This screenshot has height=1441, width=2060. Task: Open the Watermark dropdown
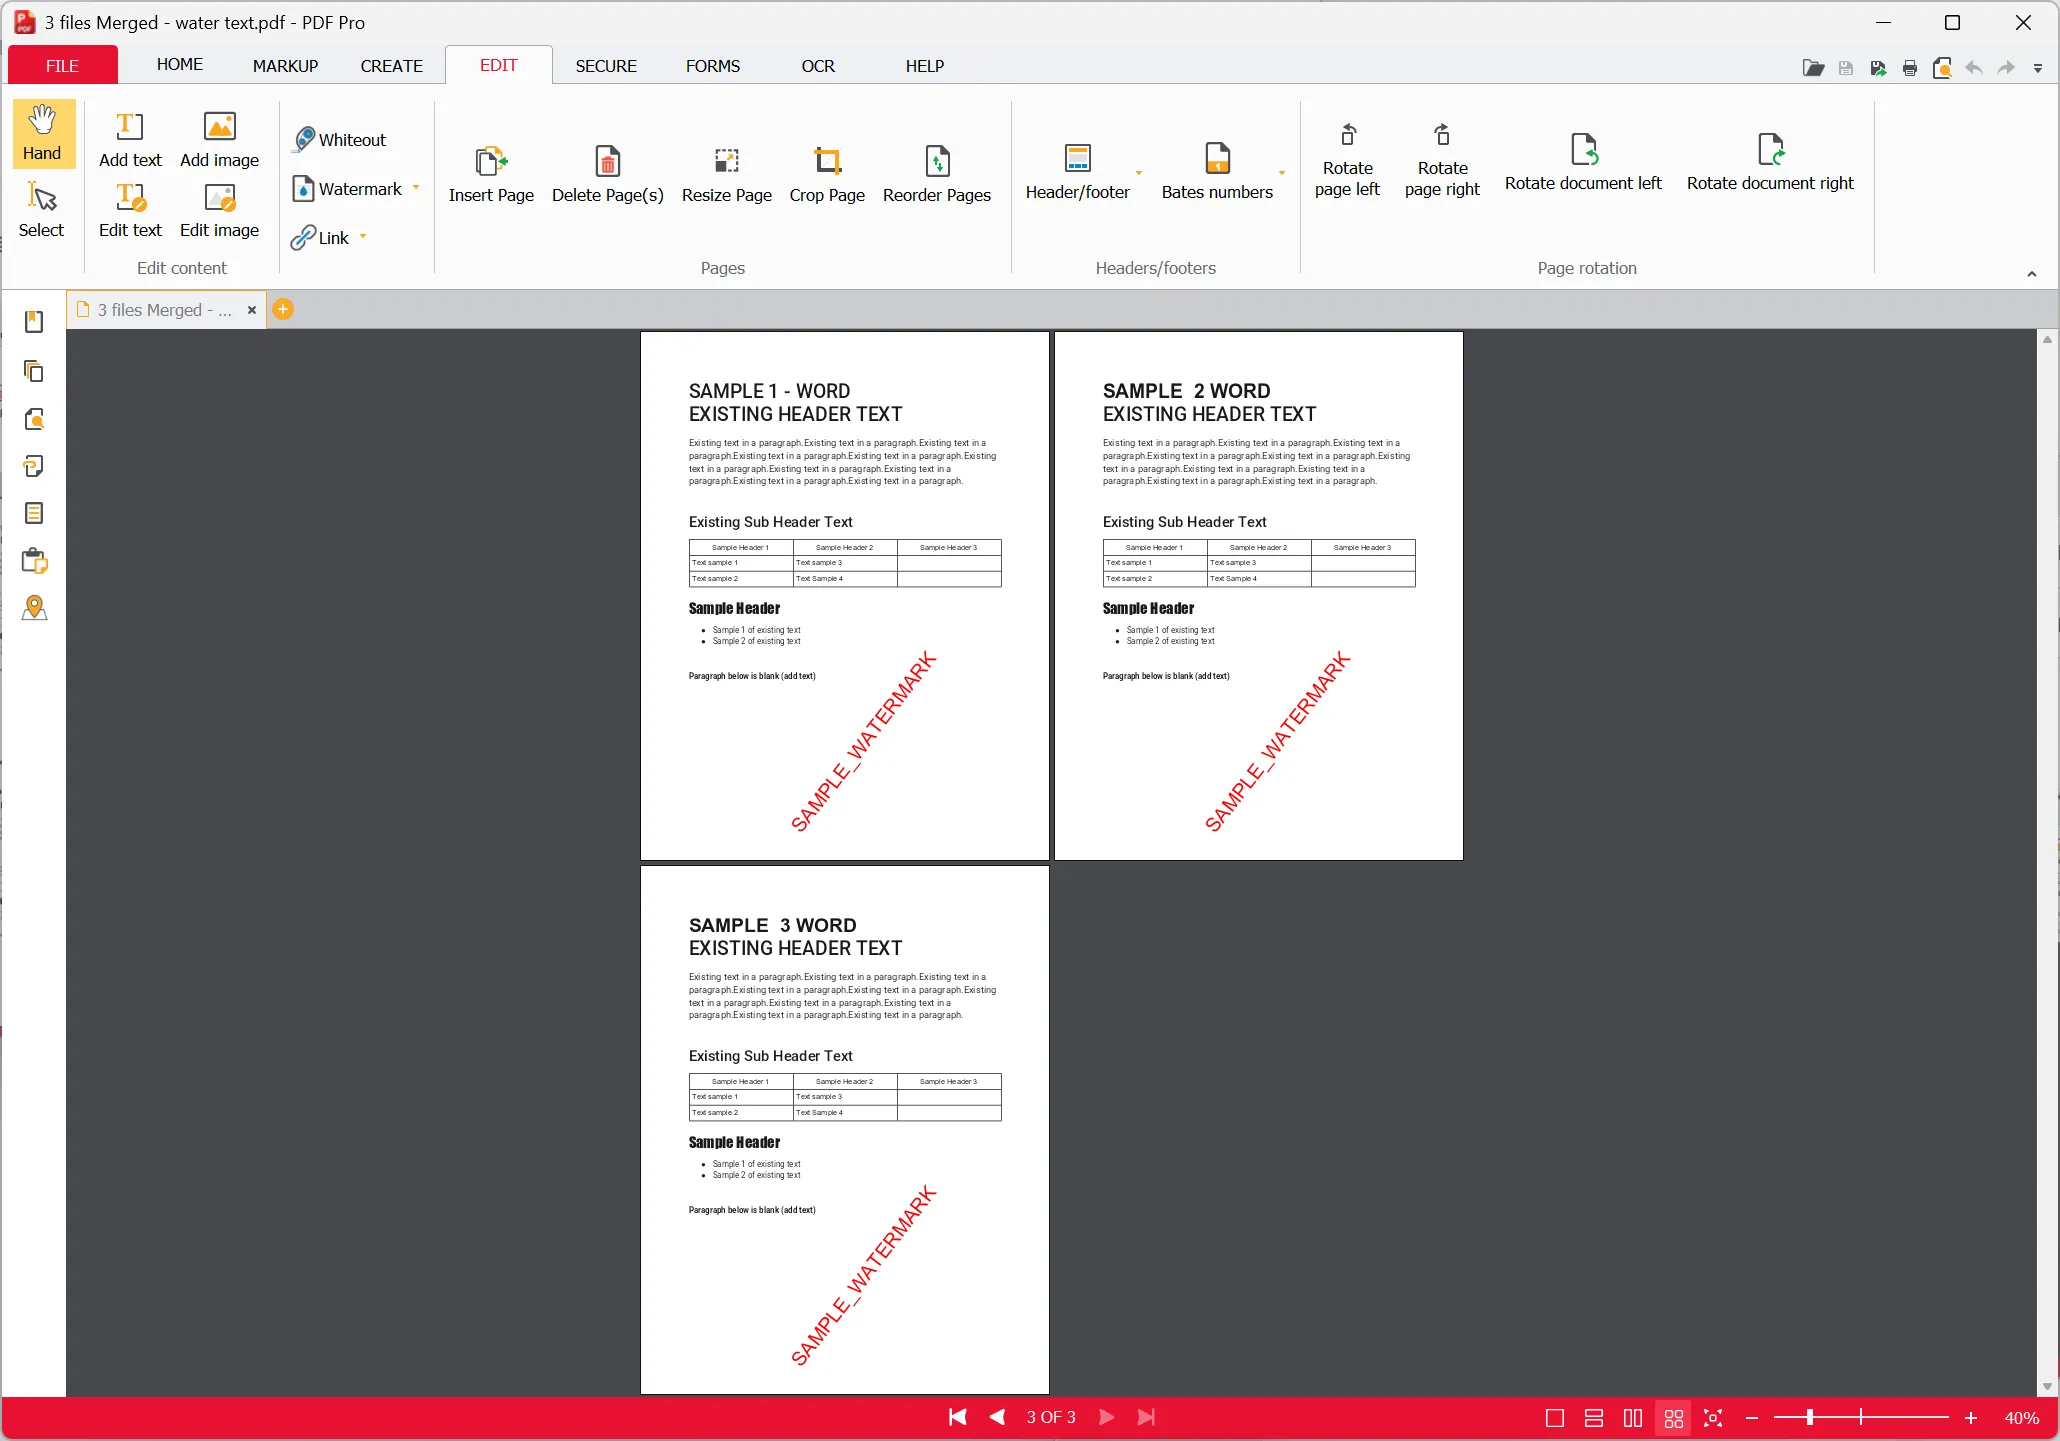tap(416, 188)
